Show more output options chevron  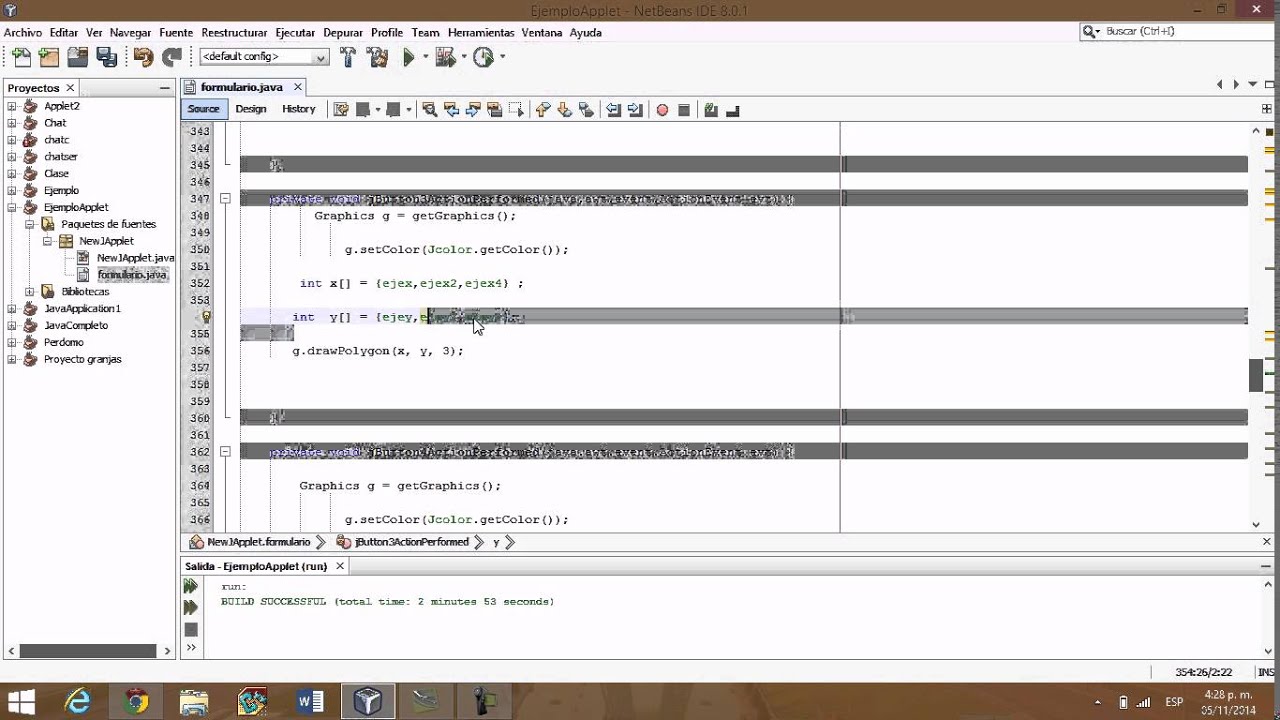tap(190, 648)
